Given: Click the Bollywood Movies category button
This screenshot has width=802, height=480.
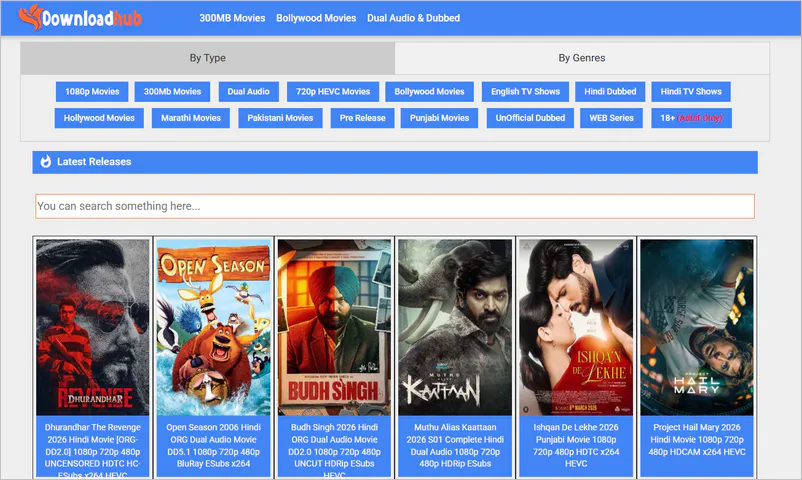Looking at the screenshot, I should coord(429,92).
